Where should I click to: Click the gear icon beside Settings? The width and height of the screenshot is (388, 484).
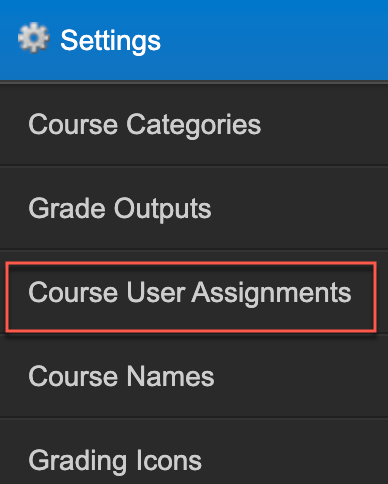pyautogui.click(x=34, y=38)
